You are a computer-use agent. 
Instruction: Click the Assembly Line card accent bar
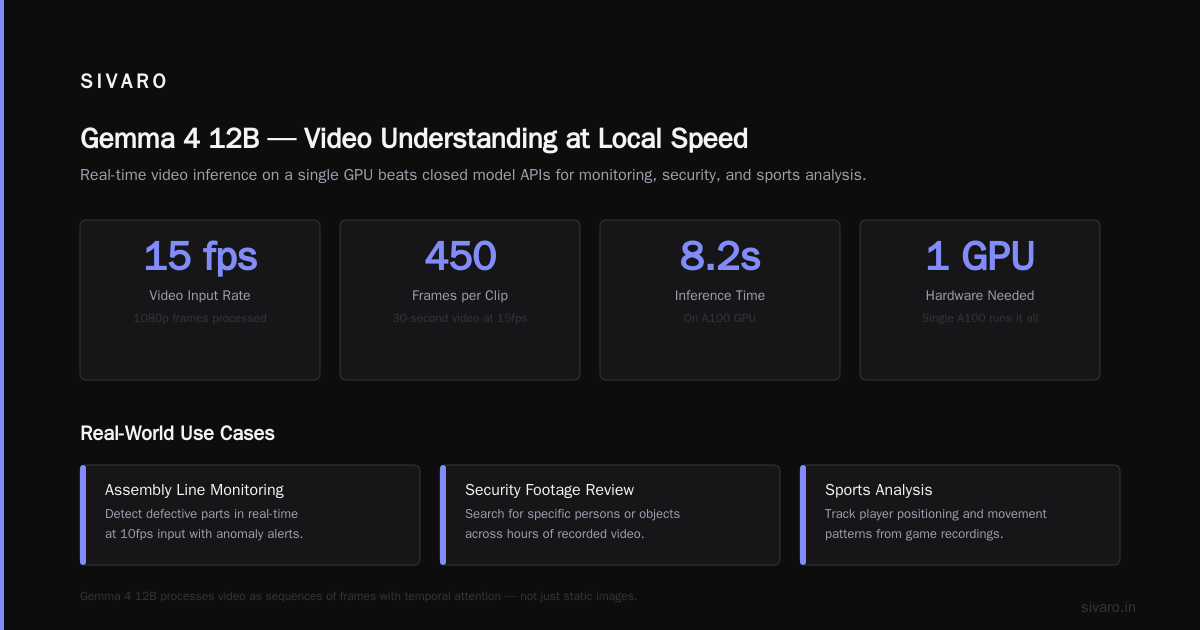[x=83, y=515]
